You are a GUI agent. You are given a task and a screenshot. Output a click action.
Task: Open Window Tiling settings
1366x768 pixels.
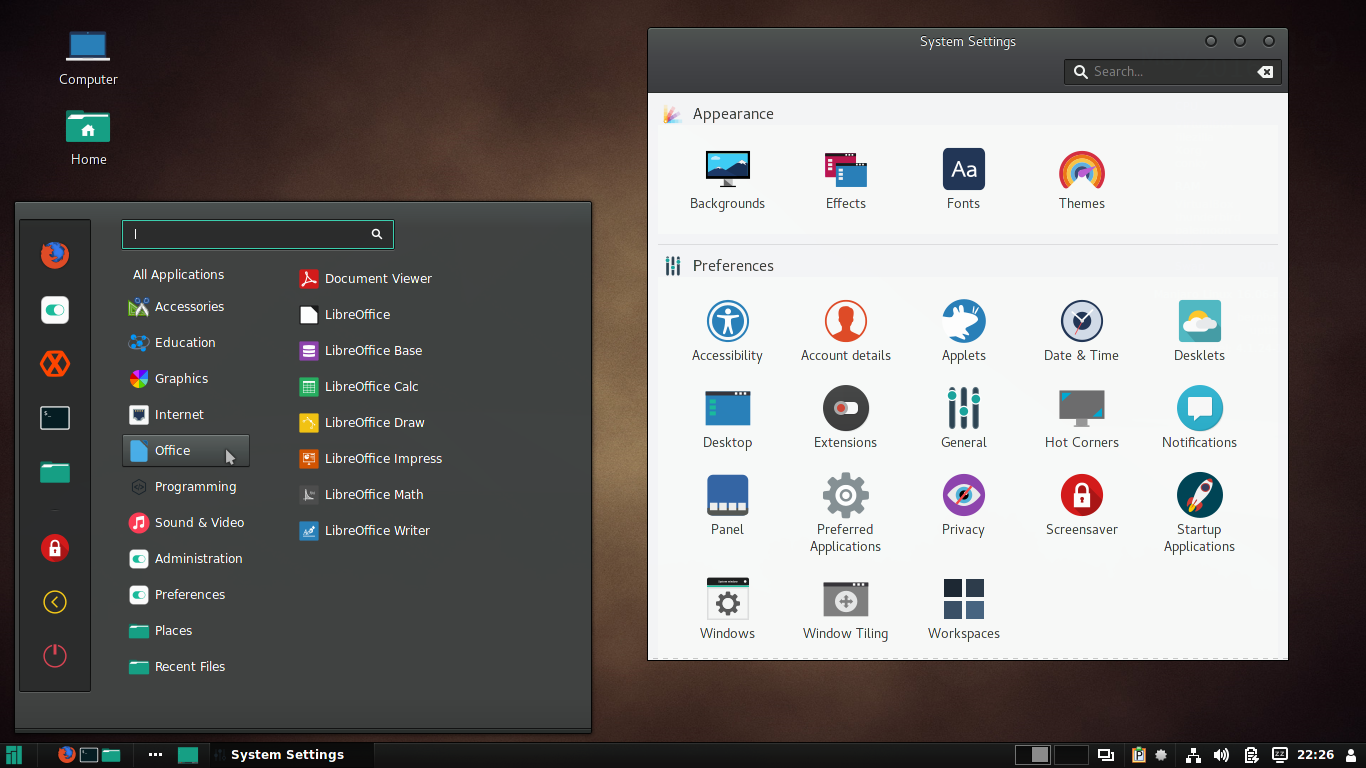[845, 610]
